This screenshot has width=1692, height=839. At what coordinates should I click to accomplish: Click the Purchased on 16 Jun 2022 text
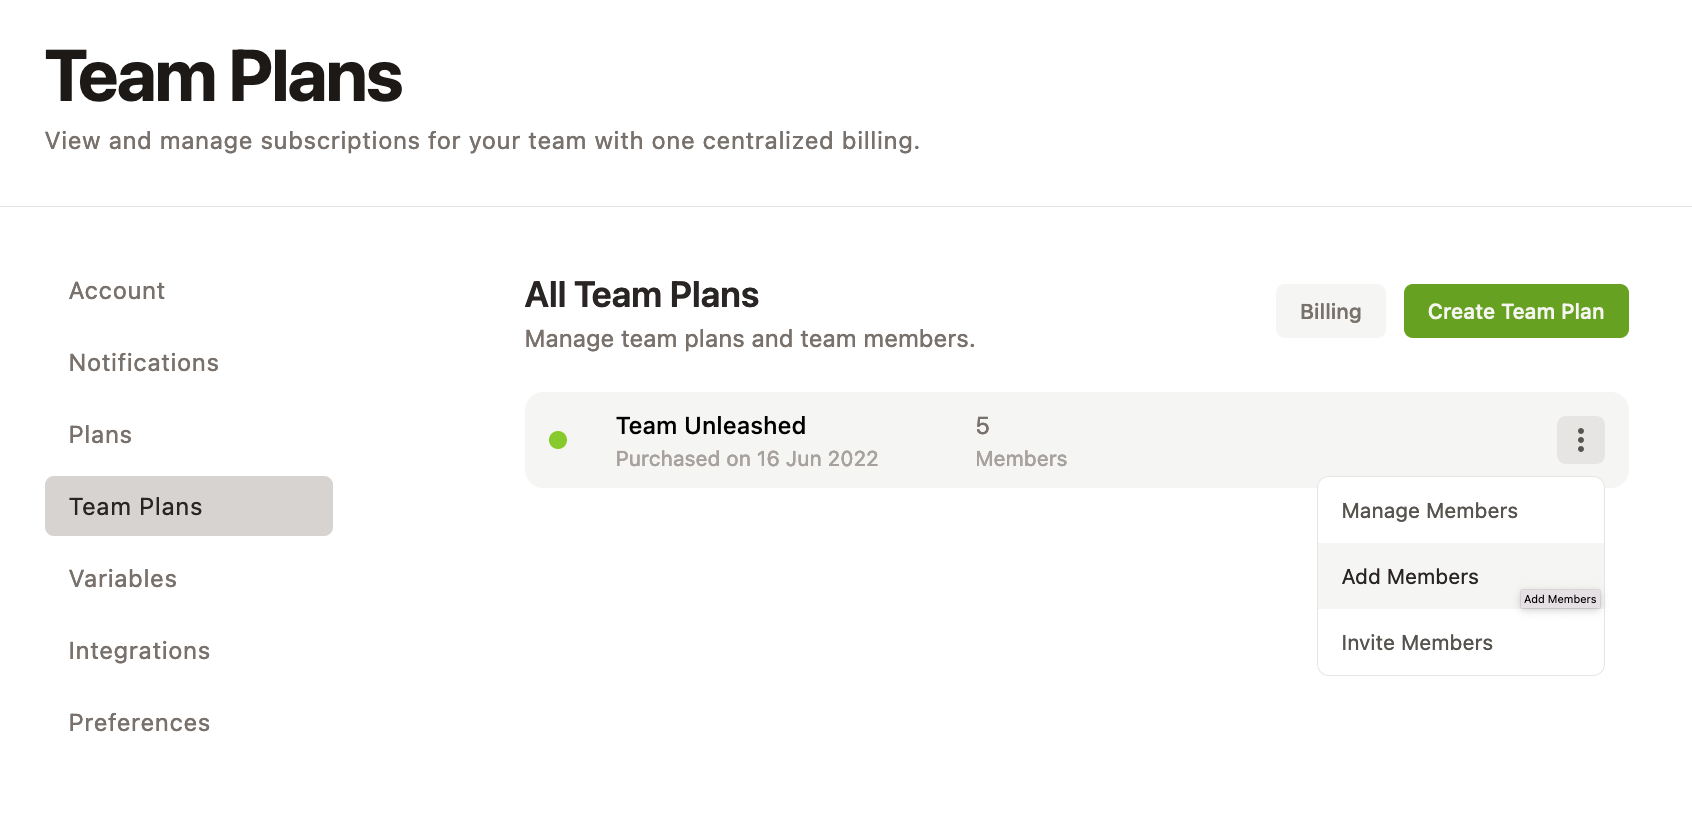click(x=746, y=458)
